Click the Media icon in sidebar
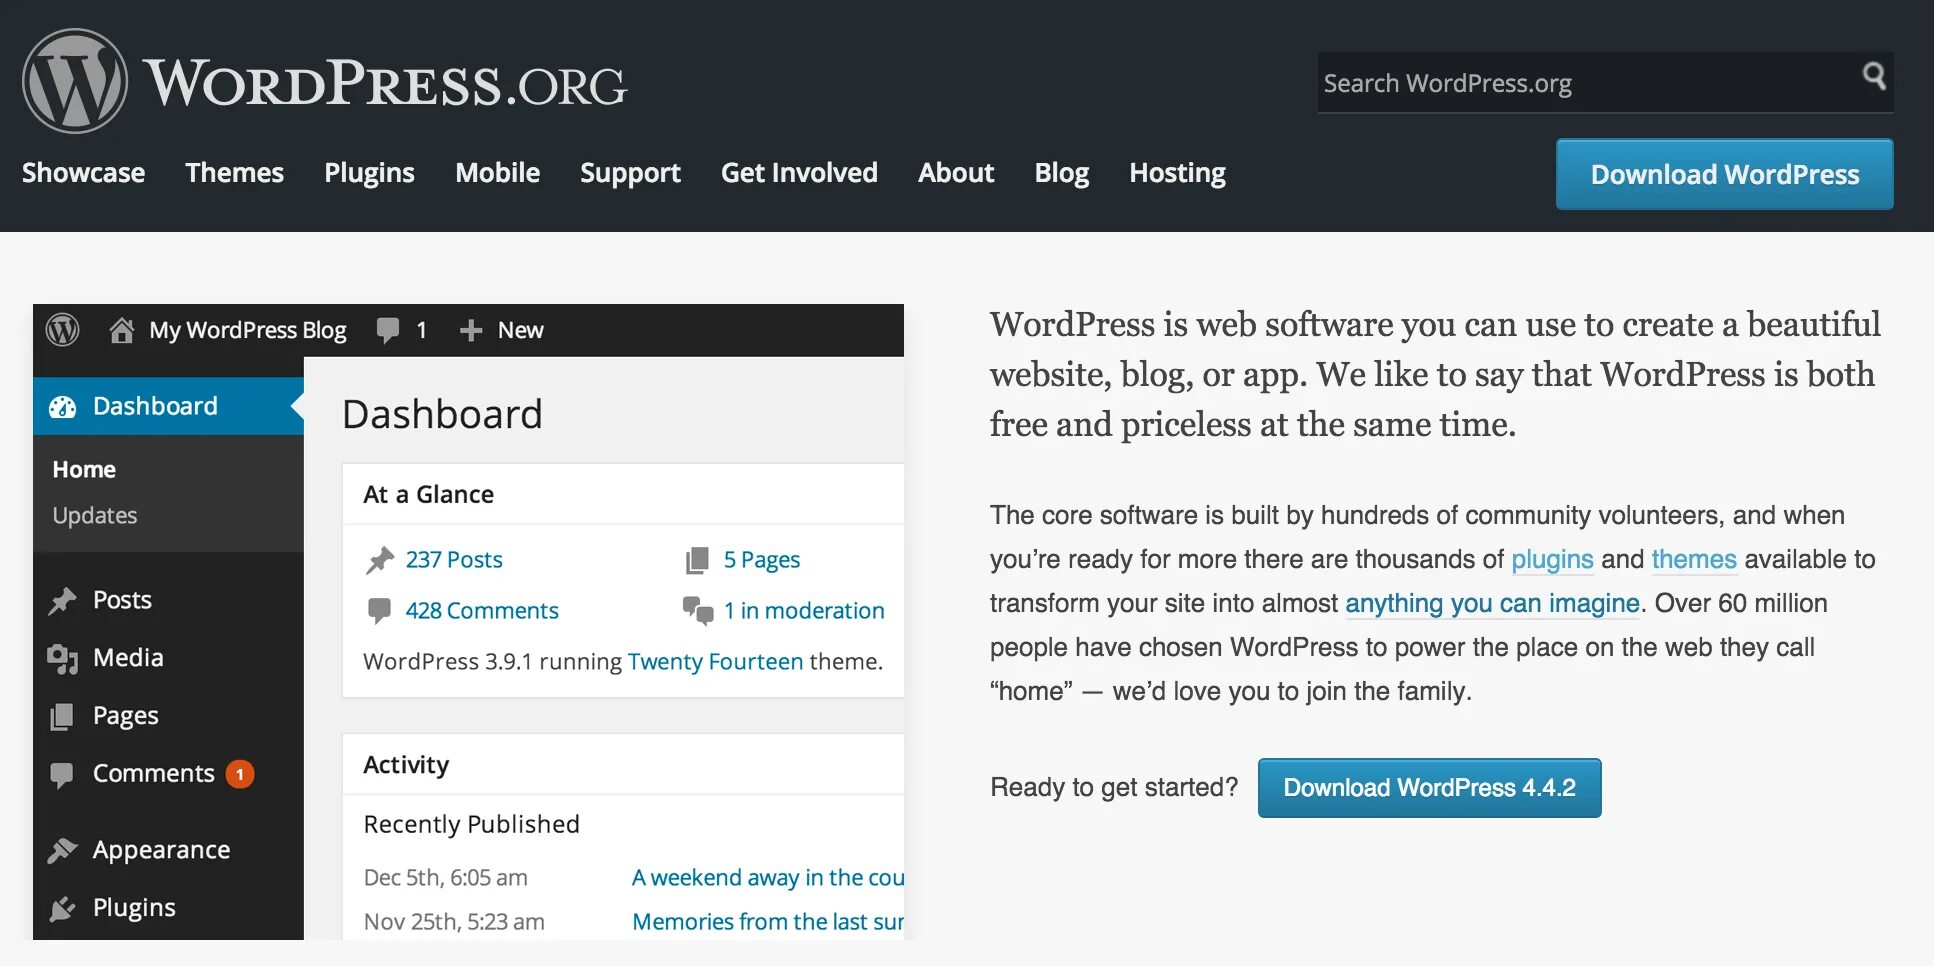 click(x=62, y=658)
